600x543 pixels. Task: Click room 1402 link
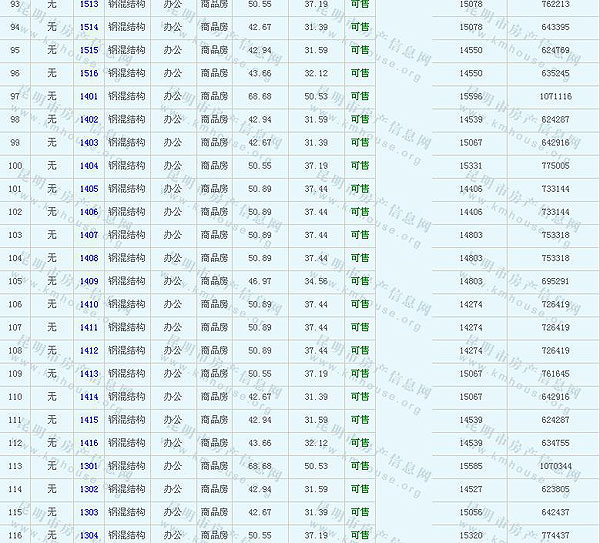89,120
